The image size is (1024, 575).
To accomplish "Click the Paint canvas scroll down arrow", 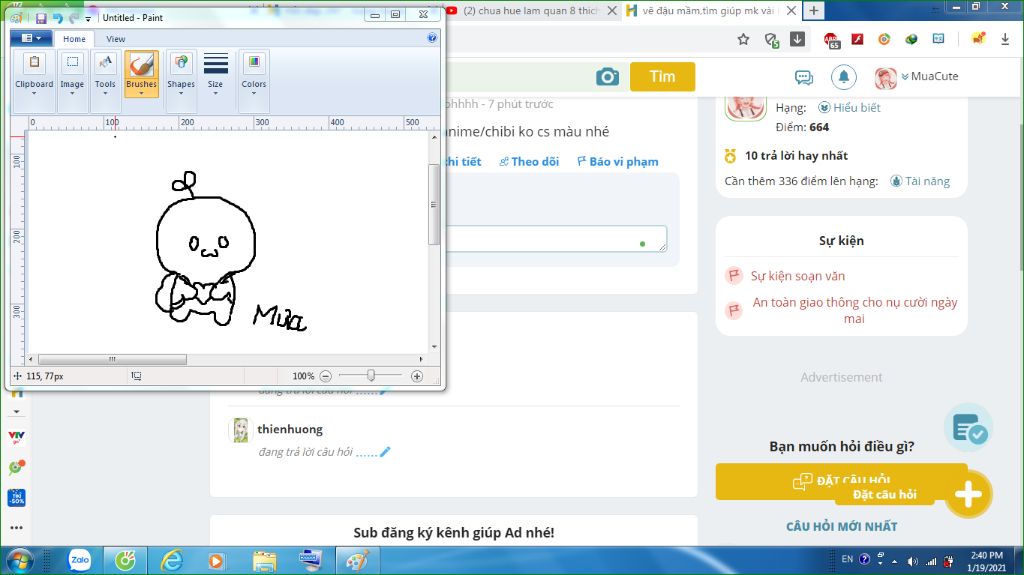I will point(434,347).
